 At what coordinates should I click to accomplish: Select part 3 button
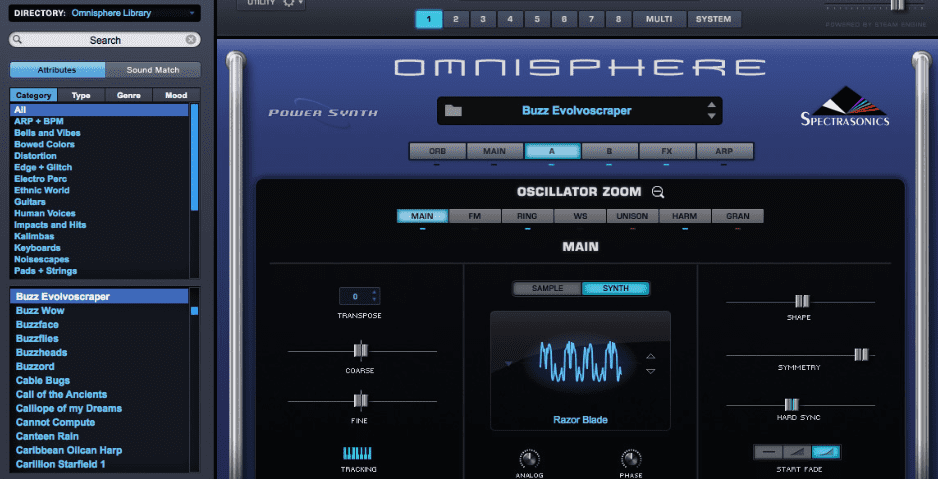click(483, 19)
